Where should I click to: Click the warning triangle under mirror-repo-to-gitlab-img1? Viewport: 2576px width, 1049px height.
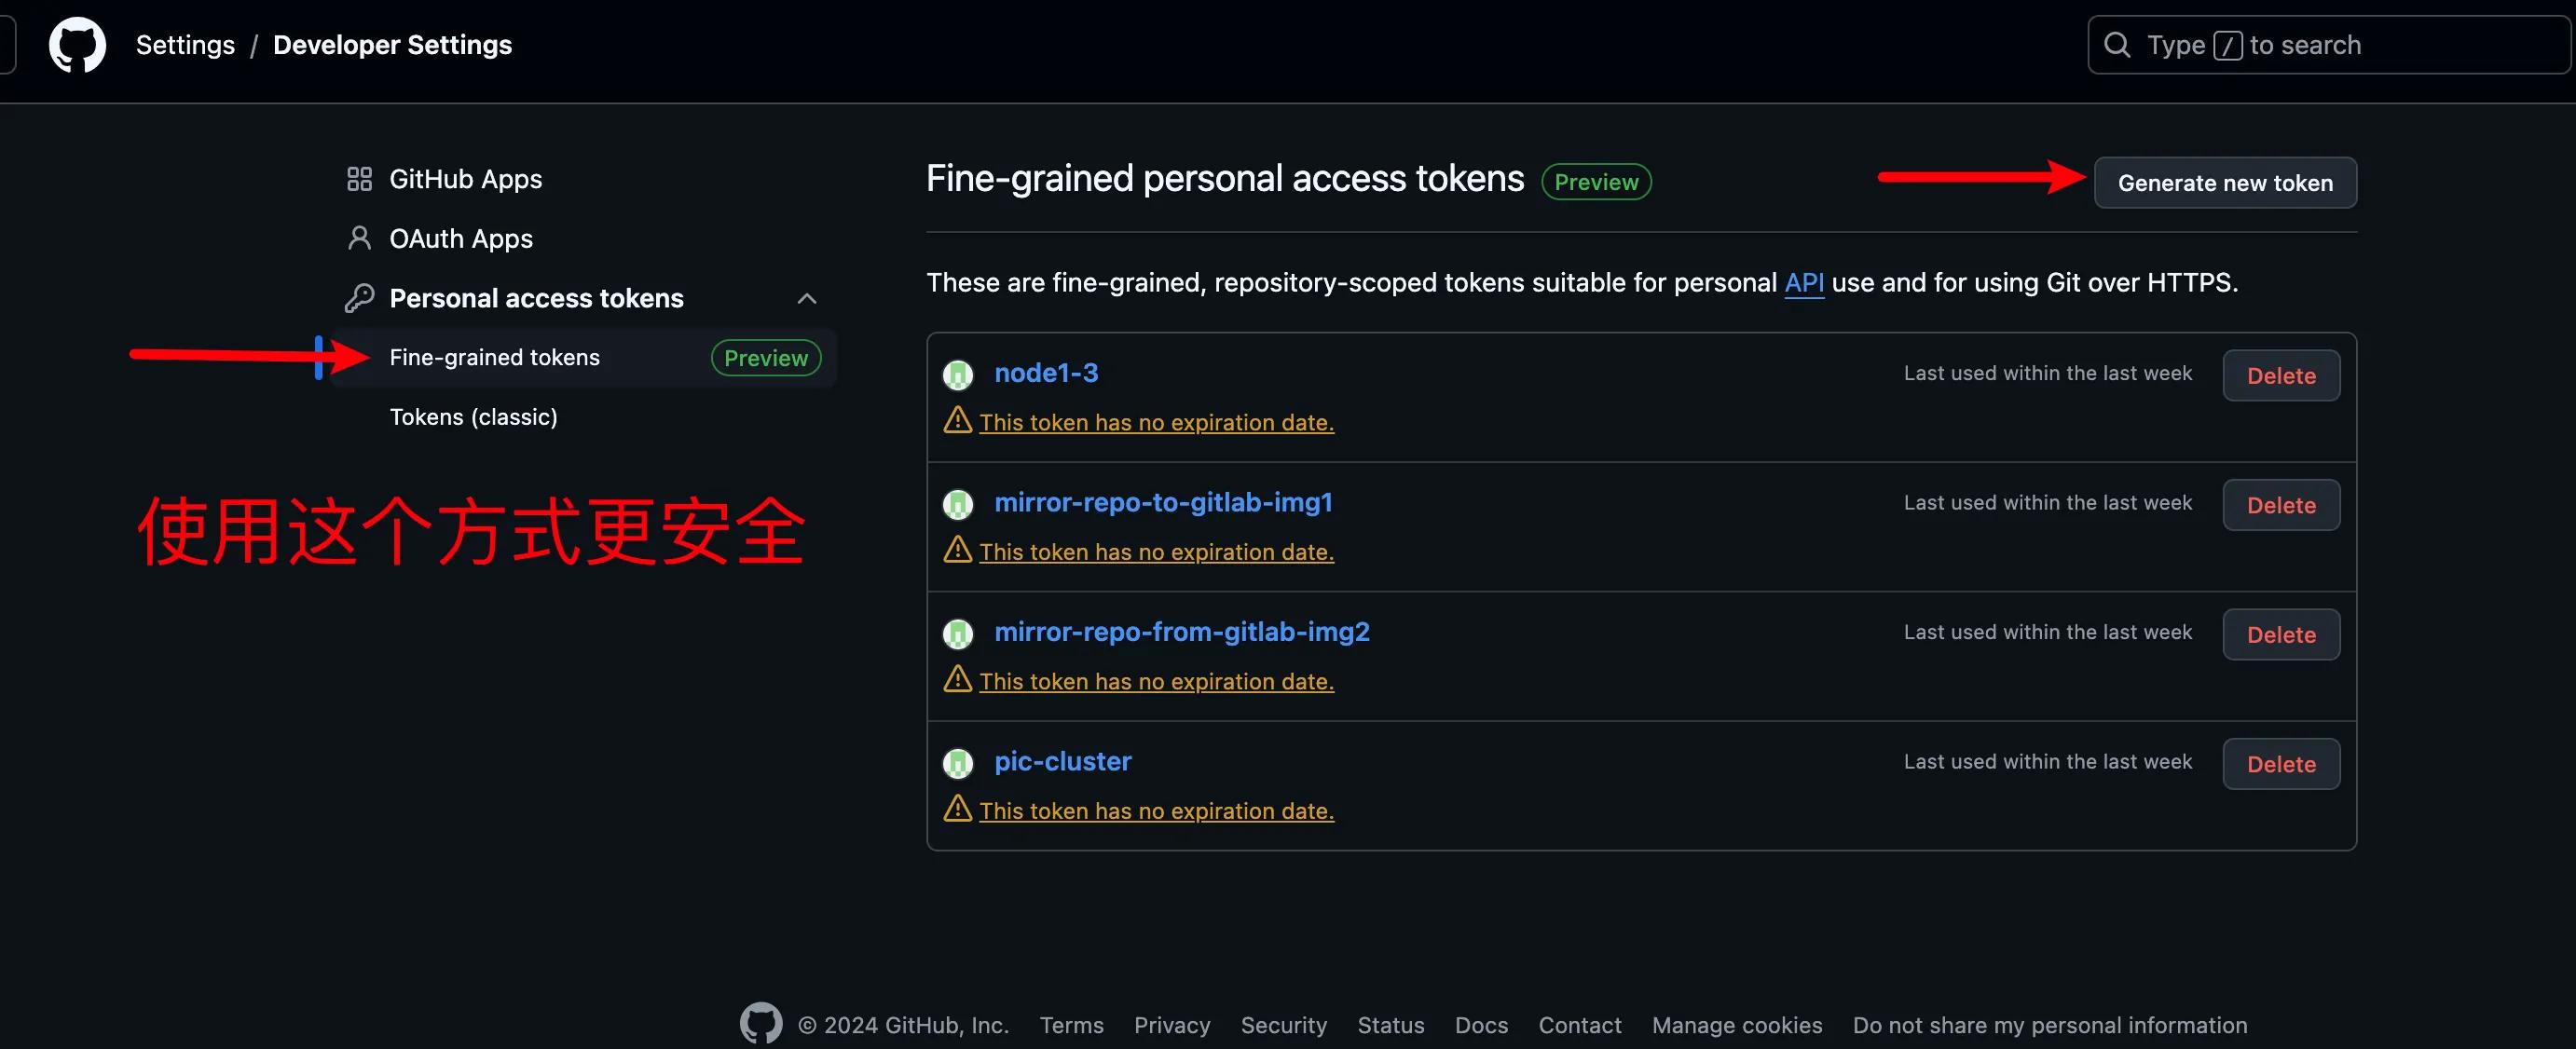[958, 549]
